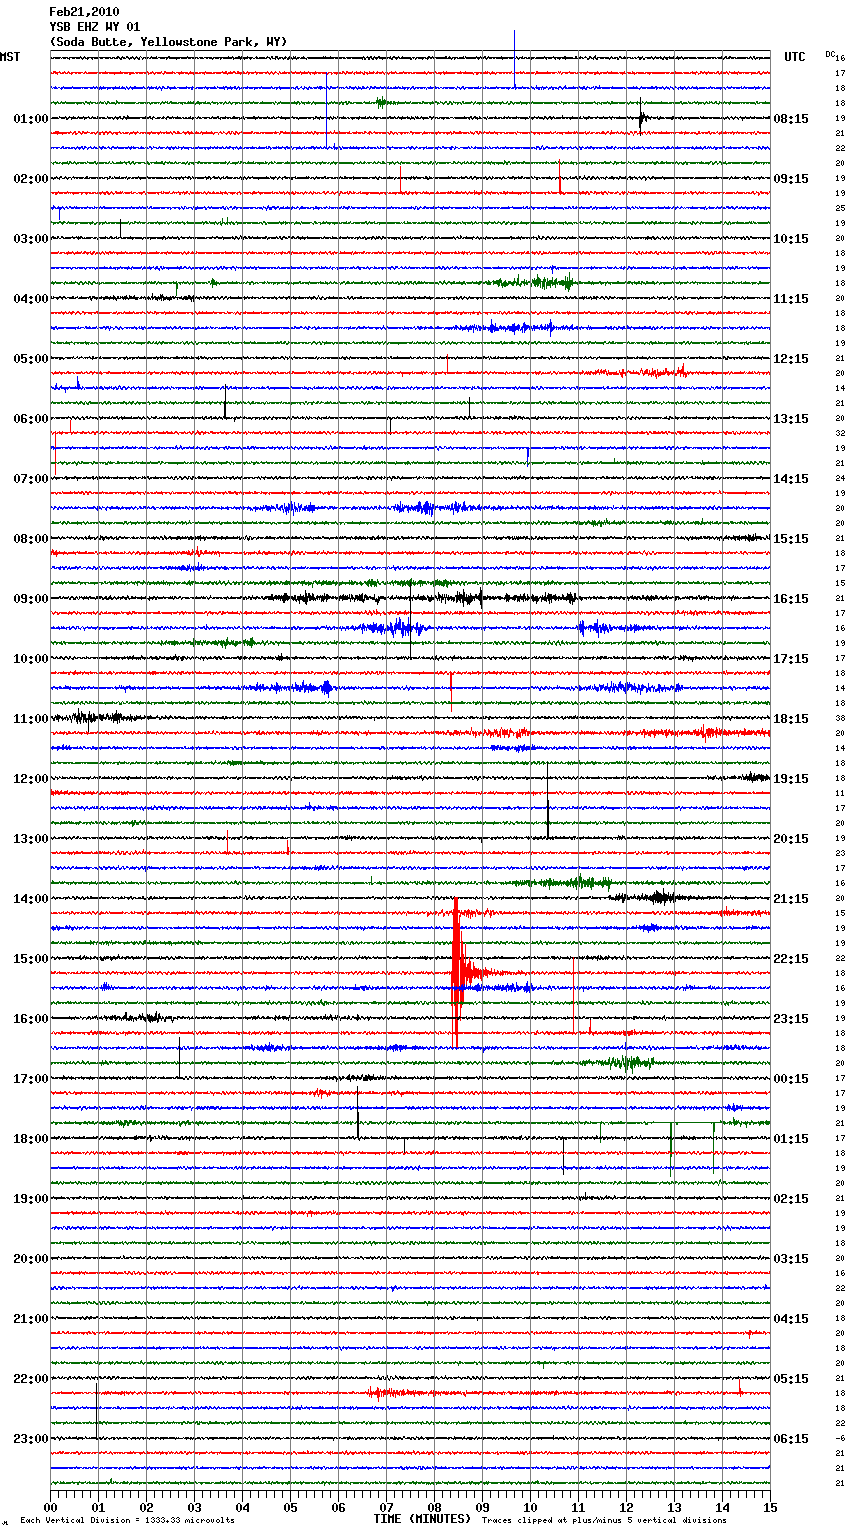The image size is (850, 1534).
Task: Click the 23:15 UTC time label
Action: [791, 1019]
